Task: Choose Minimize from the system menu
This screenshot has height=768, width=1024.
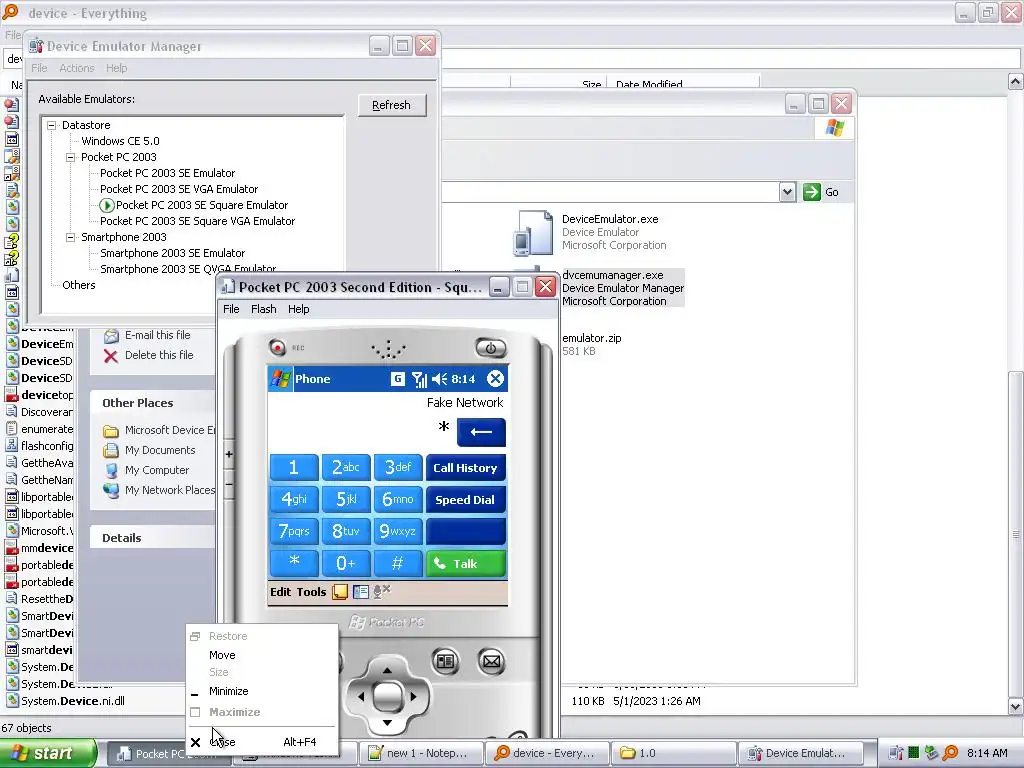Action: click(x=229, y=691)
